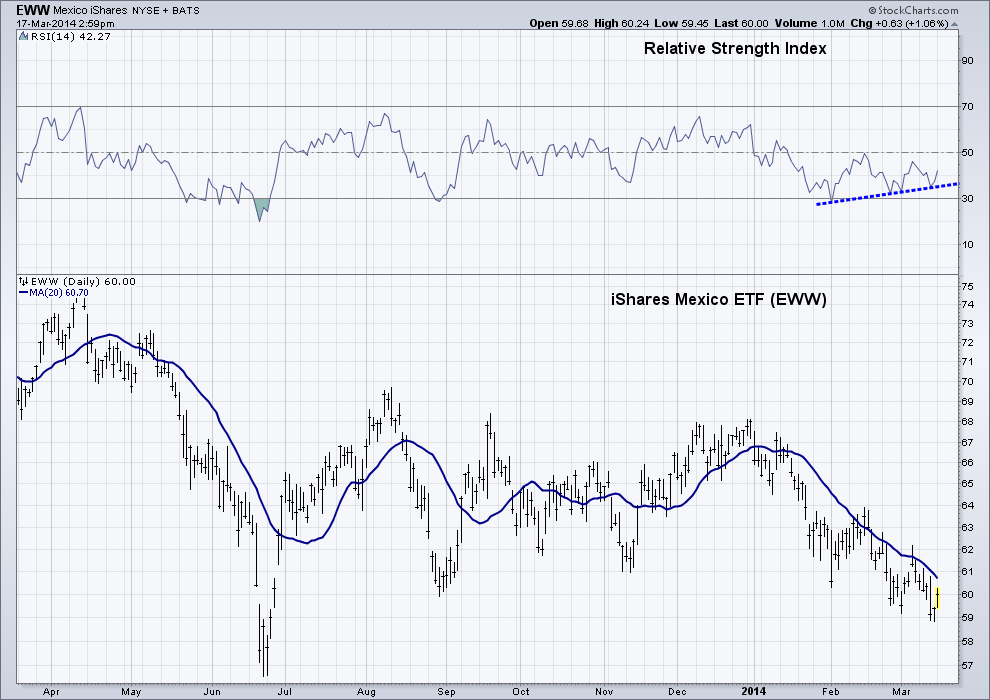Image resolution: width=990 pixels, height=700 pixels.
Task: Click the price axis label 68
Action: (967, 422)
